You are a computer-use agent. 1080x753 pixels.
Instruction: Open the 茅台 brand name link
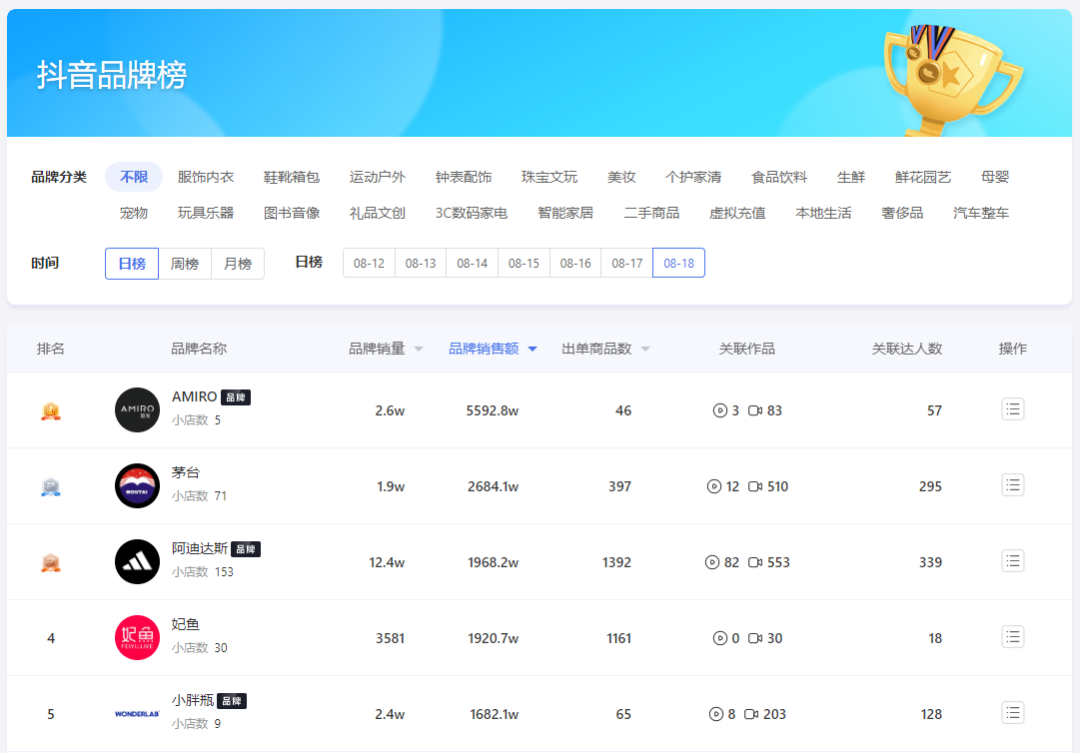pyautogui.click(x=186, y=473)
